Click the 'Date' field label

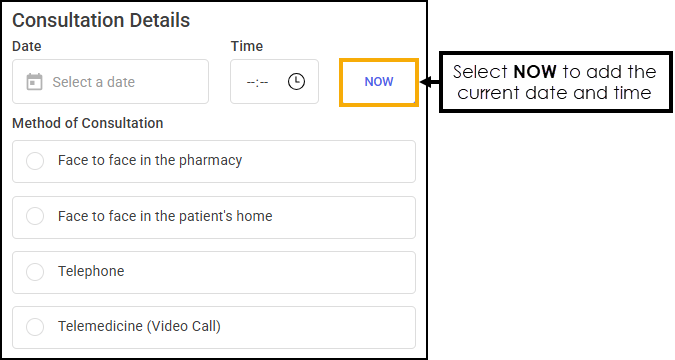click(27, 46)
